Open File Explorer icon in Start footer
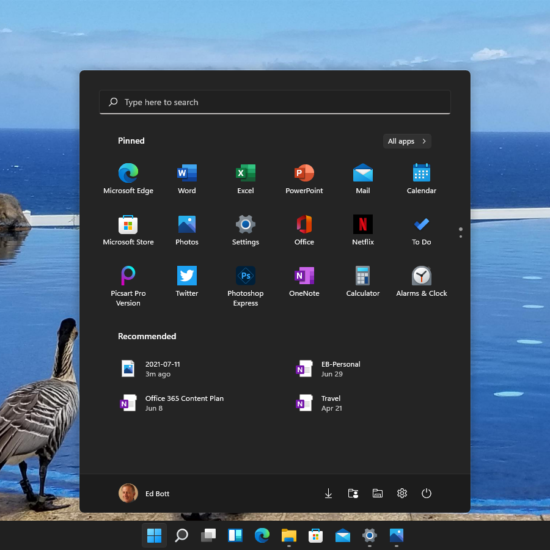The image size is (550, 550). (x=377, y=493)
